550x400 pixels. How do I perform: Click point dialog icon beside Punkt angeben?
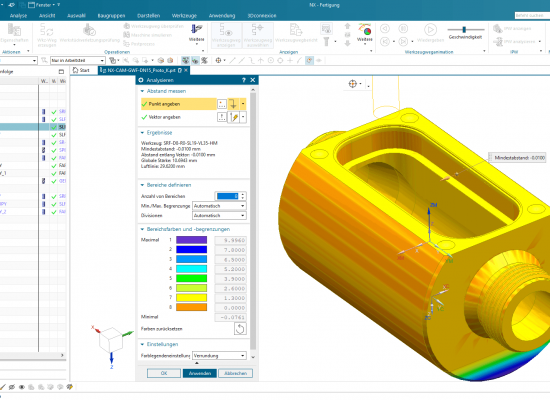(222, 104)
